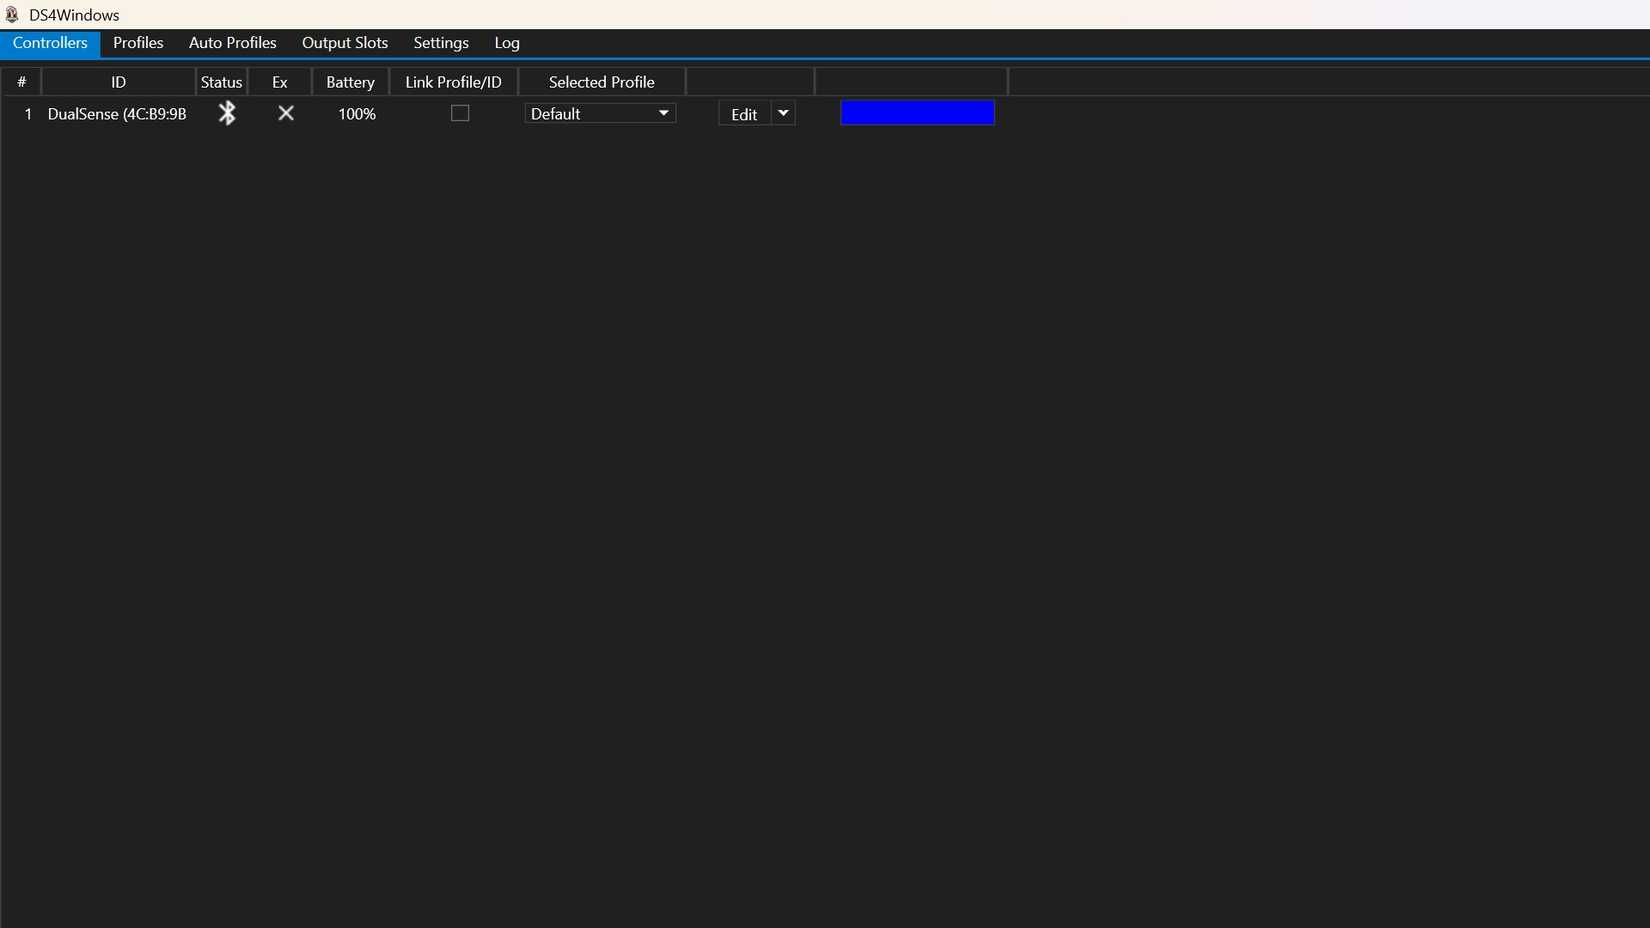Switch to the Controllers tab
The height and width of the screenshot is (928, 1650).
pos(50,43)
